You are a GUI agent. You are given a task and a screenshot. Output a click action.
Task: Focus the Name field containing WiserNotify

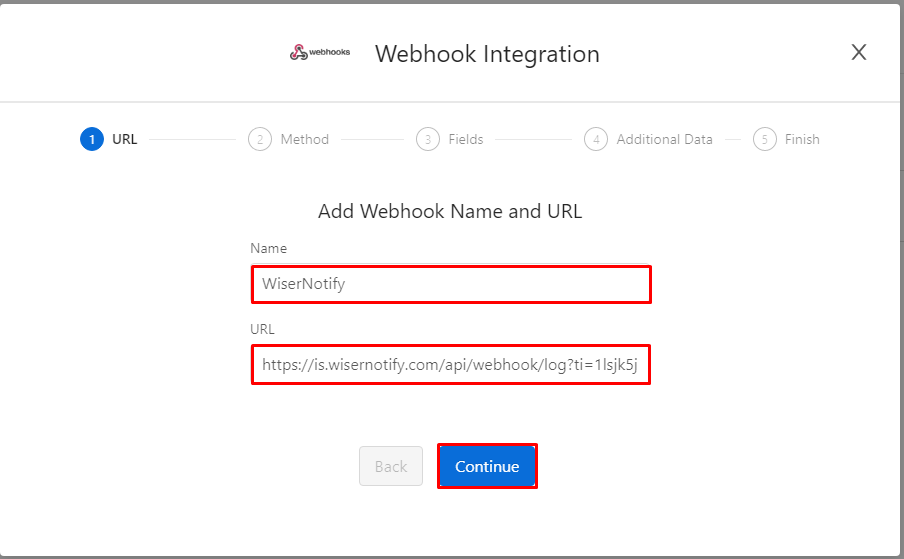[x=451, y=284]
